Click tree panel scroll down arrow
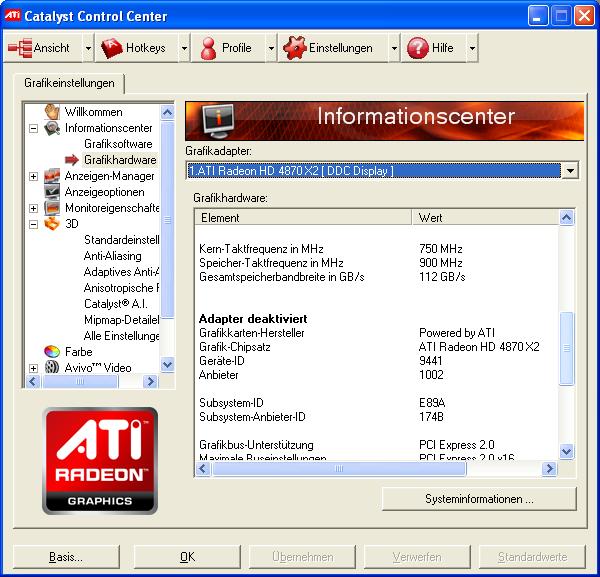Screen dimensions: 600x577 (x=167, y=364)
